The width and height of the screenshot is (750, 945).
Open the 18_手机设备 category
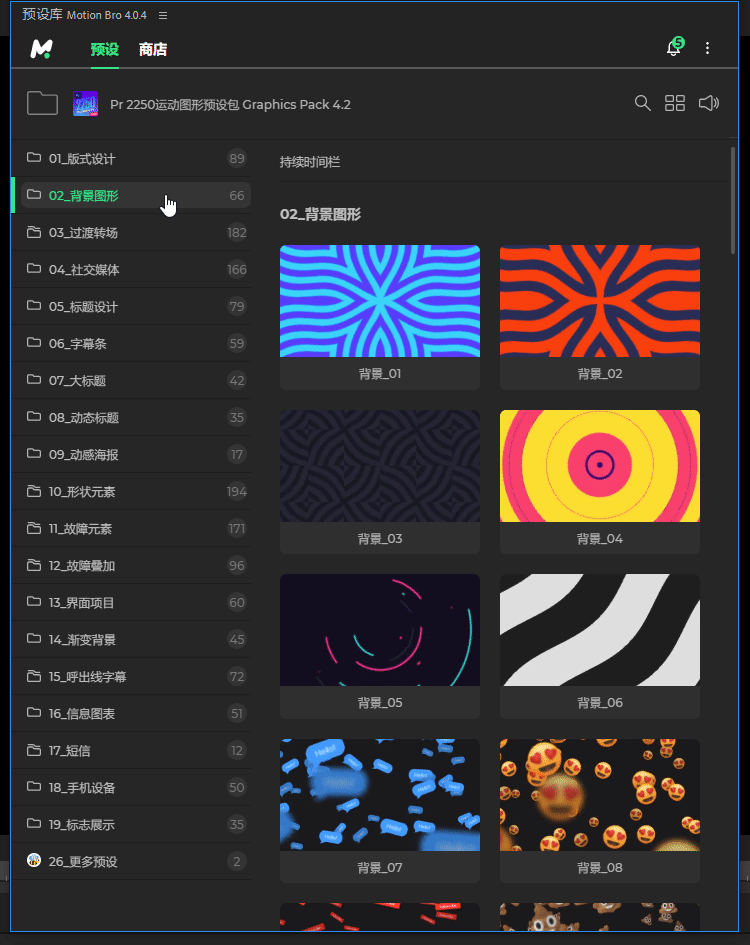point(136,788)
